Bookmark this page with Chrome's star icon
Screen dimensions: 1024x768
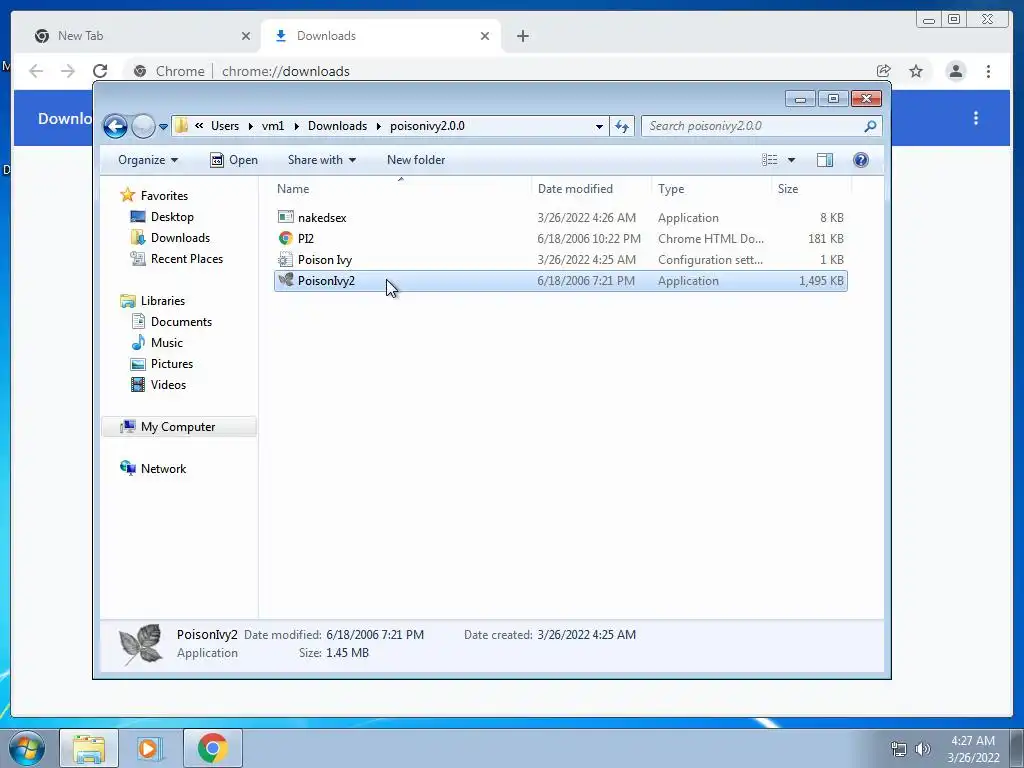(x=916, y=71)
